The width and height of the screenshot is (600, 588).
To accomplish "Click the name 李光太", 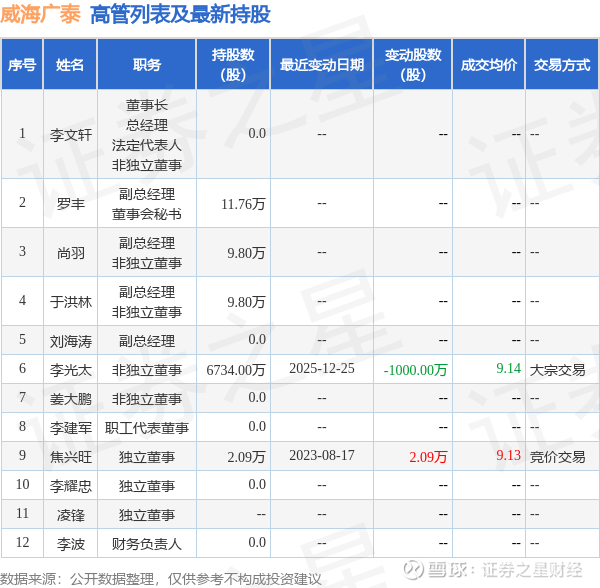I will click(x=71, y=370).
